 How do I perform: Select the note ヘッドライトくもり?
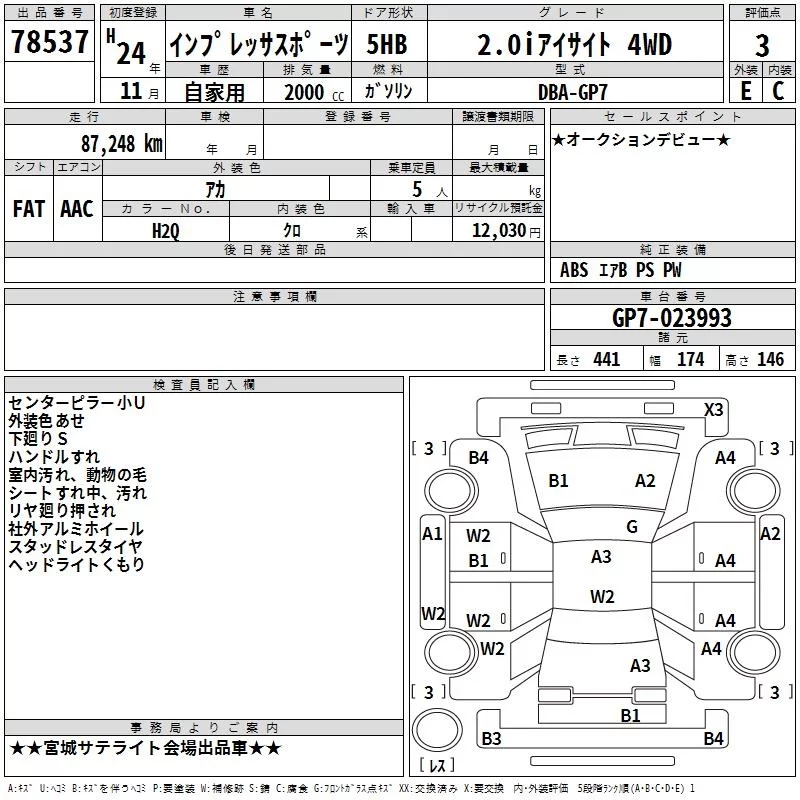tap(77, 564)
